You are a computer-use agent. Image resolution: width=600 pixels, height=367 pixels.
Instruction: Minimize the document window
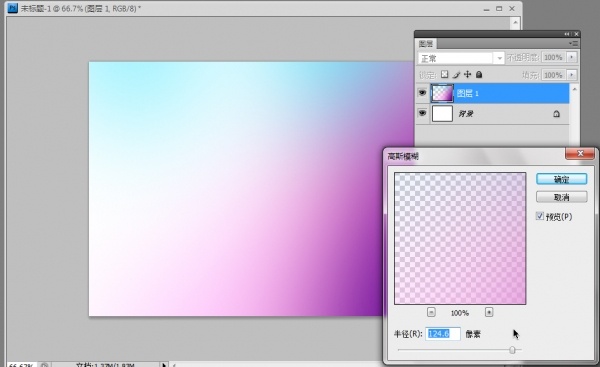[x=486, y=9]
